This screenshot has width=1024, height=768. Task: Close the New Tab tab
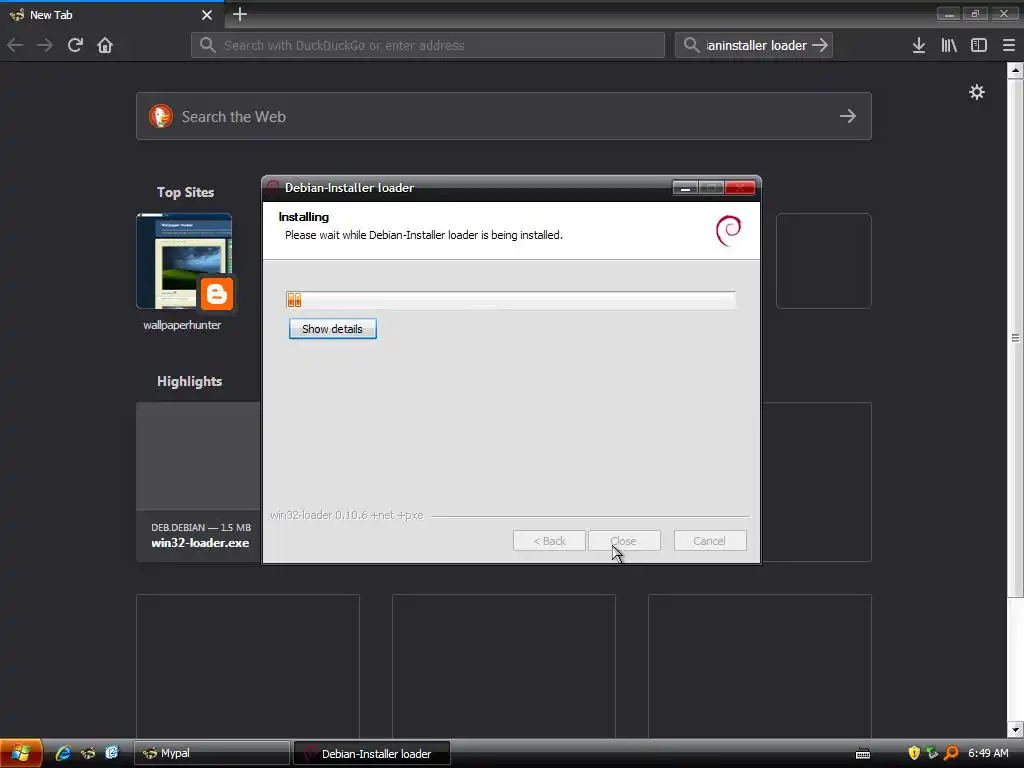[206, 14]
